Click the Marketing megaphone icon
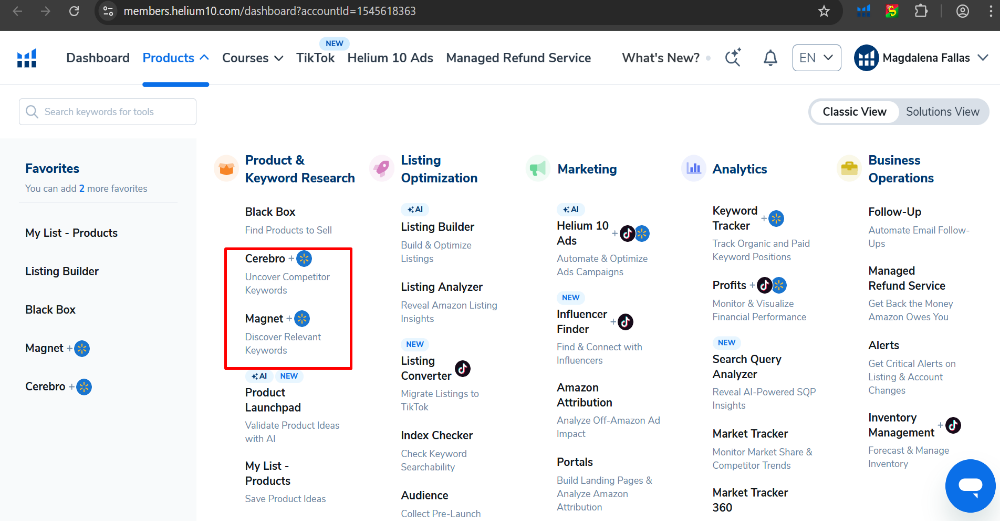 click(x=538, y=169)
